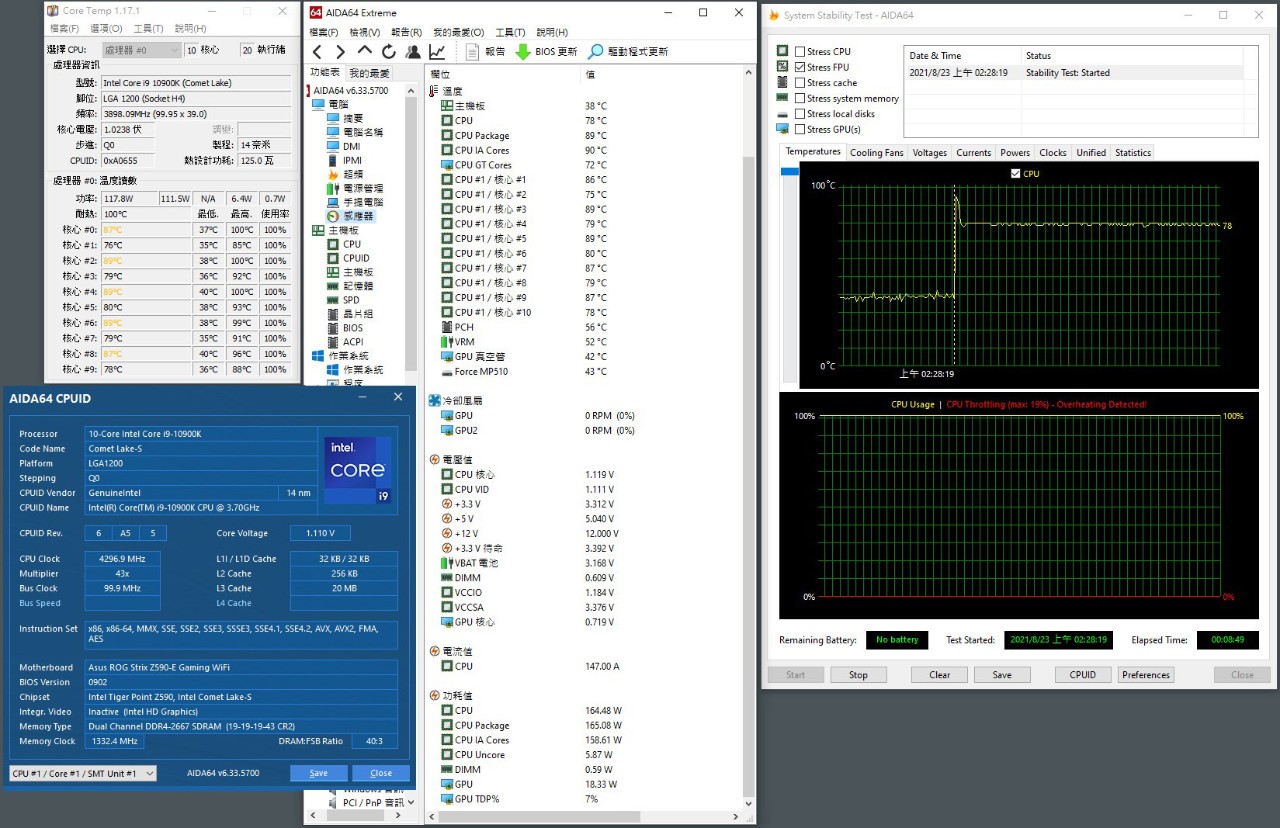Click the green BIOS 更新 arrow icon
Screen dimensions: 1280x828
(x=523, y=51)
